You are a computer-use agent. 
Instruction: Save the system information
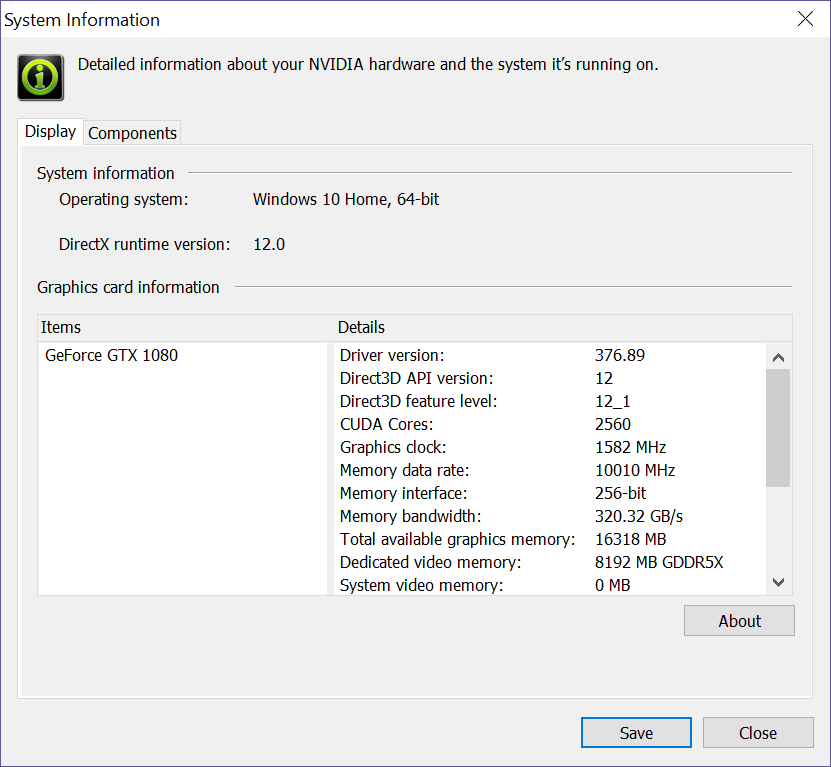coord(636,733)
